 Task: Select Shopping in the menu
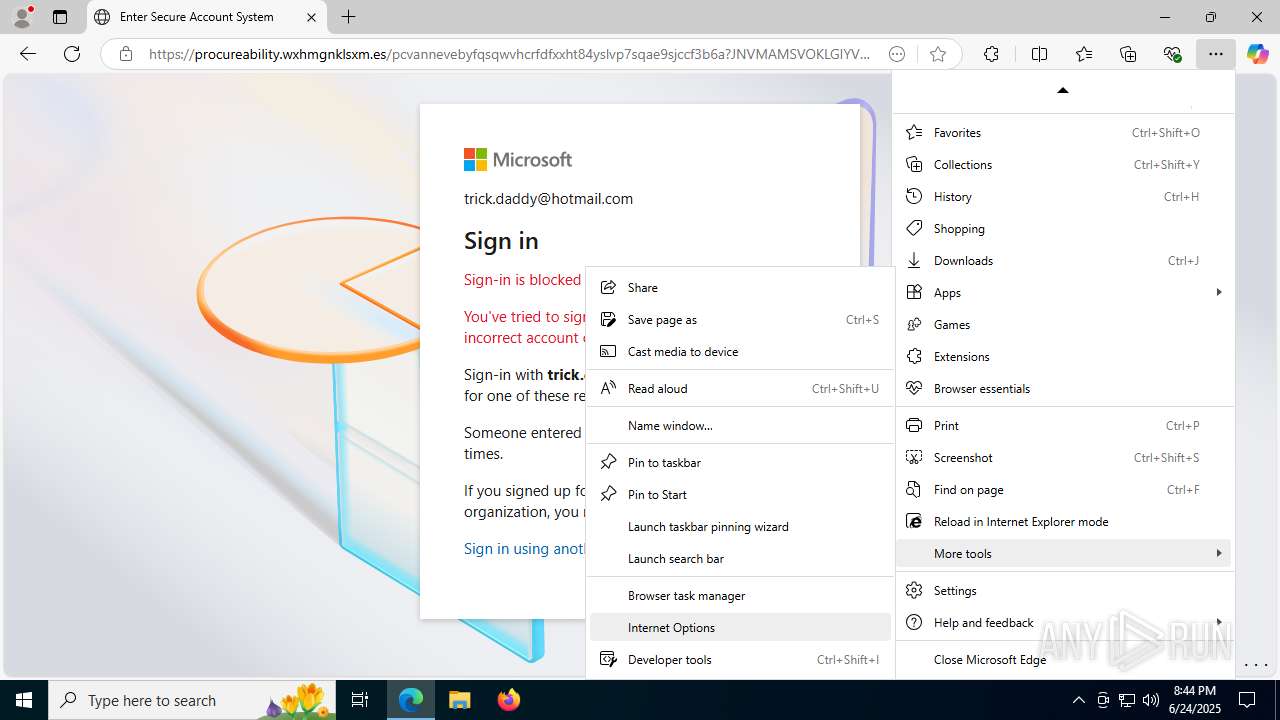tap(1065, 228)
